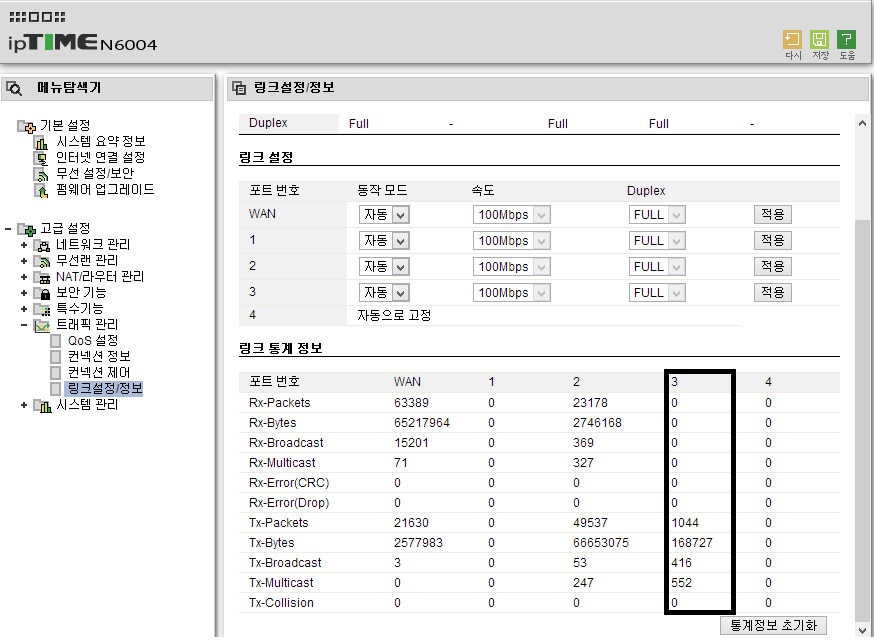Apply WAN port settings with 적용
The image size is (874, 641).
(x=773, y=215)
